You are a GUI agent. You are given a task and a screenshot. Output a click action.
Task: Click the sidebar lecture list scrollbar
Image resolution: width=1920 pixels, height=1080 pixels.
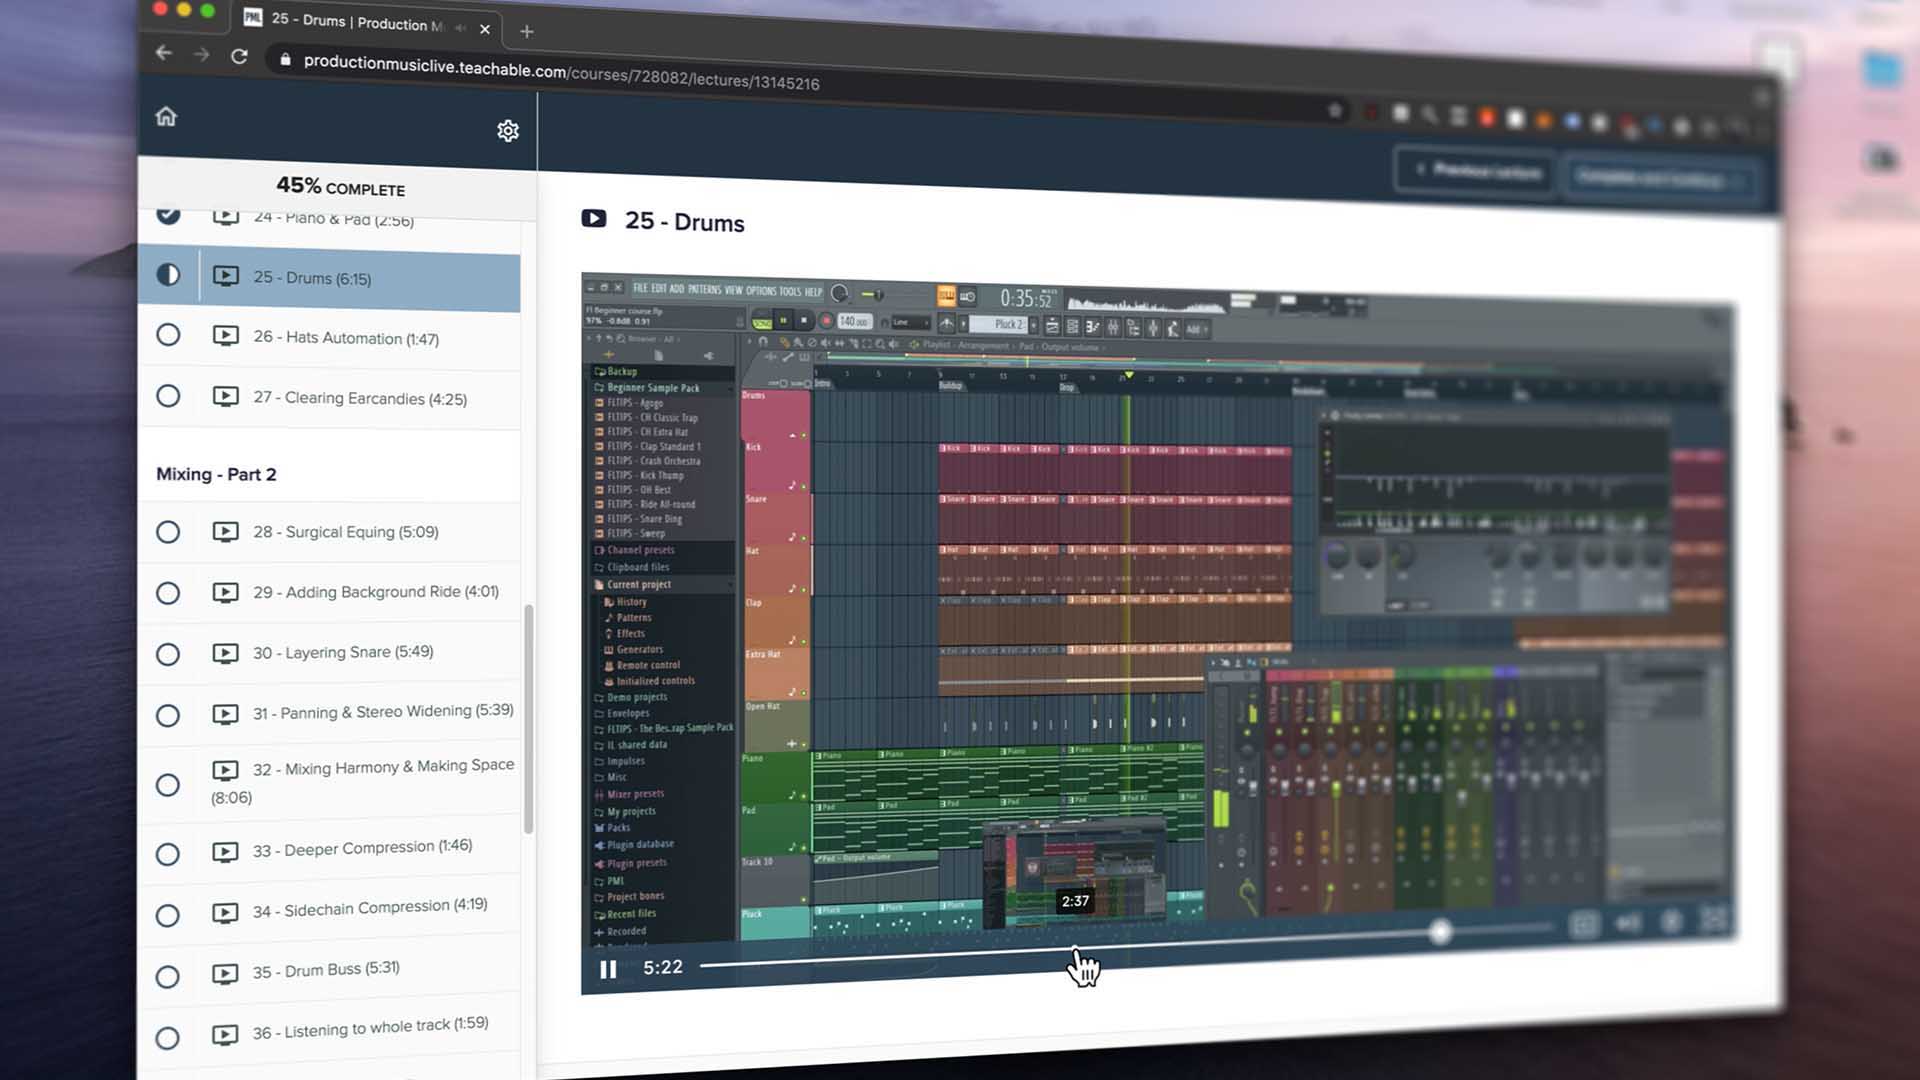click(x=529, y=720)
